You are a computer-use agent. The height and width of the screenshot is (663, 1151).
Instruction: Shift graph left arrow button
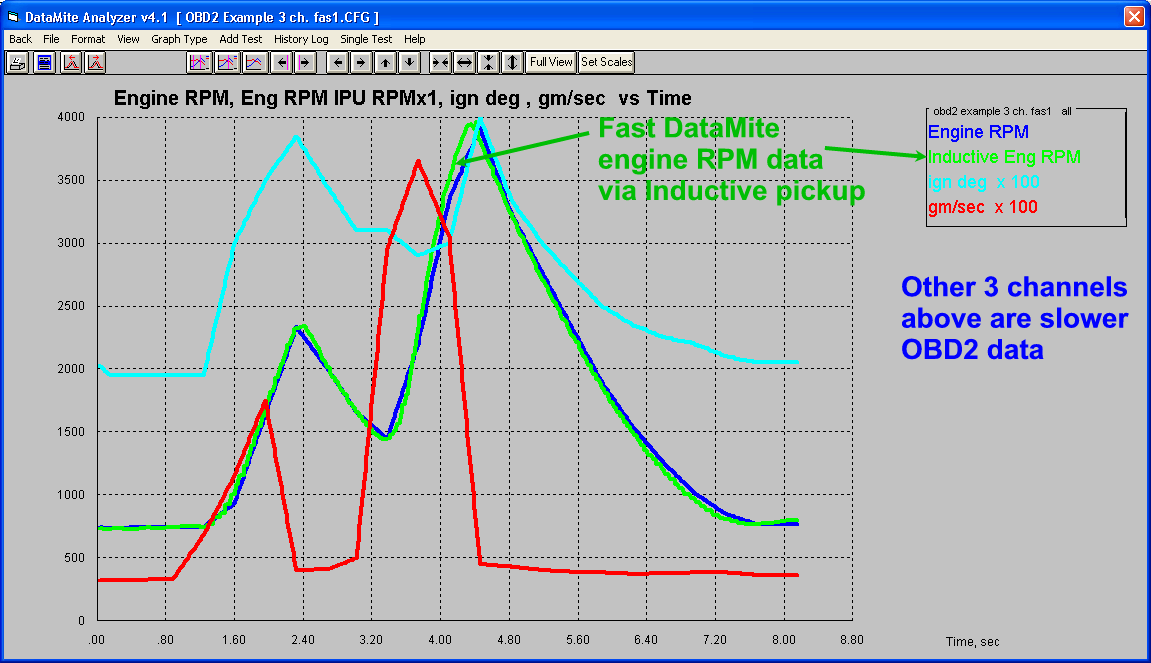(338, 62)
